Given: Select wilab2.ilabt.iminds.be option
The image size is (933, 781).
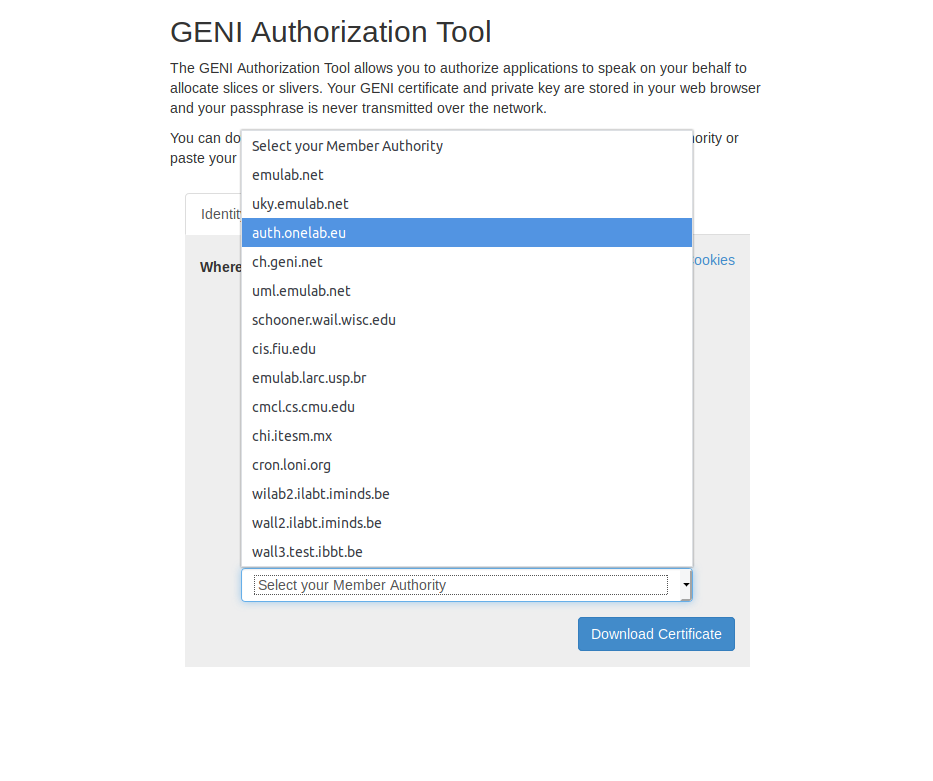Looking at the screenshot, I should 321,494.
